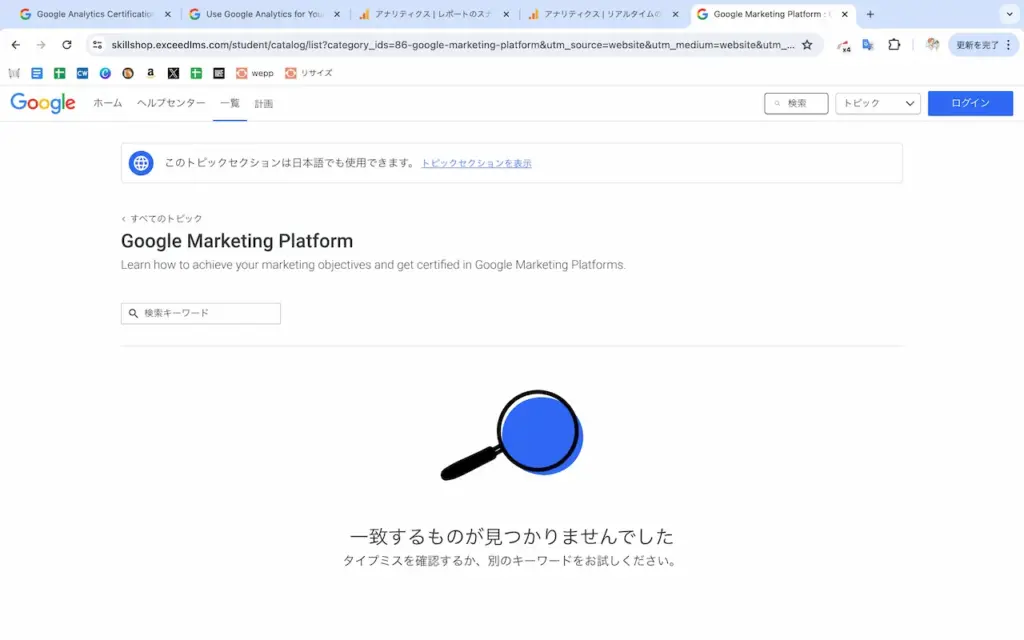The height and width of the screenshot is (640, 1024).
Task: Go back to the previous page
Action: (x=16, y=45)
